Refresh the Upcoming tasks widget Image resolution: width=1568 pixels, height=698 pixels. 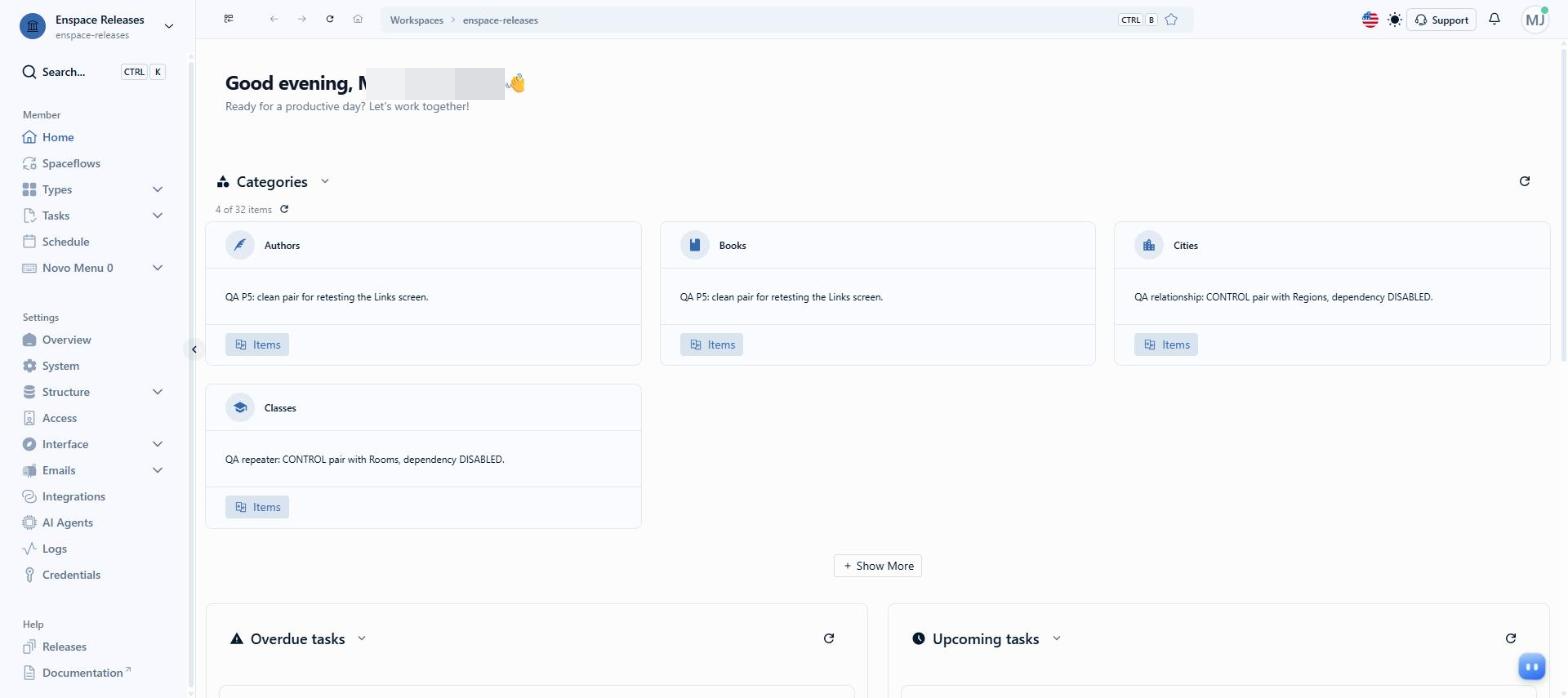point(1510,638)
